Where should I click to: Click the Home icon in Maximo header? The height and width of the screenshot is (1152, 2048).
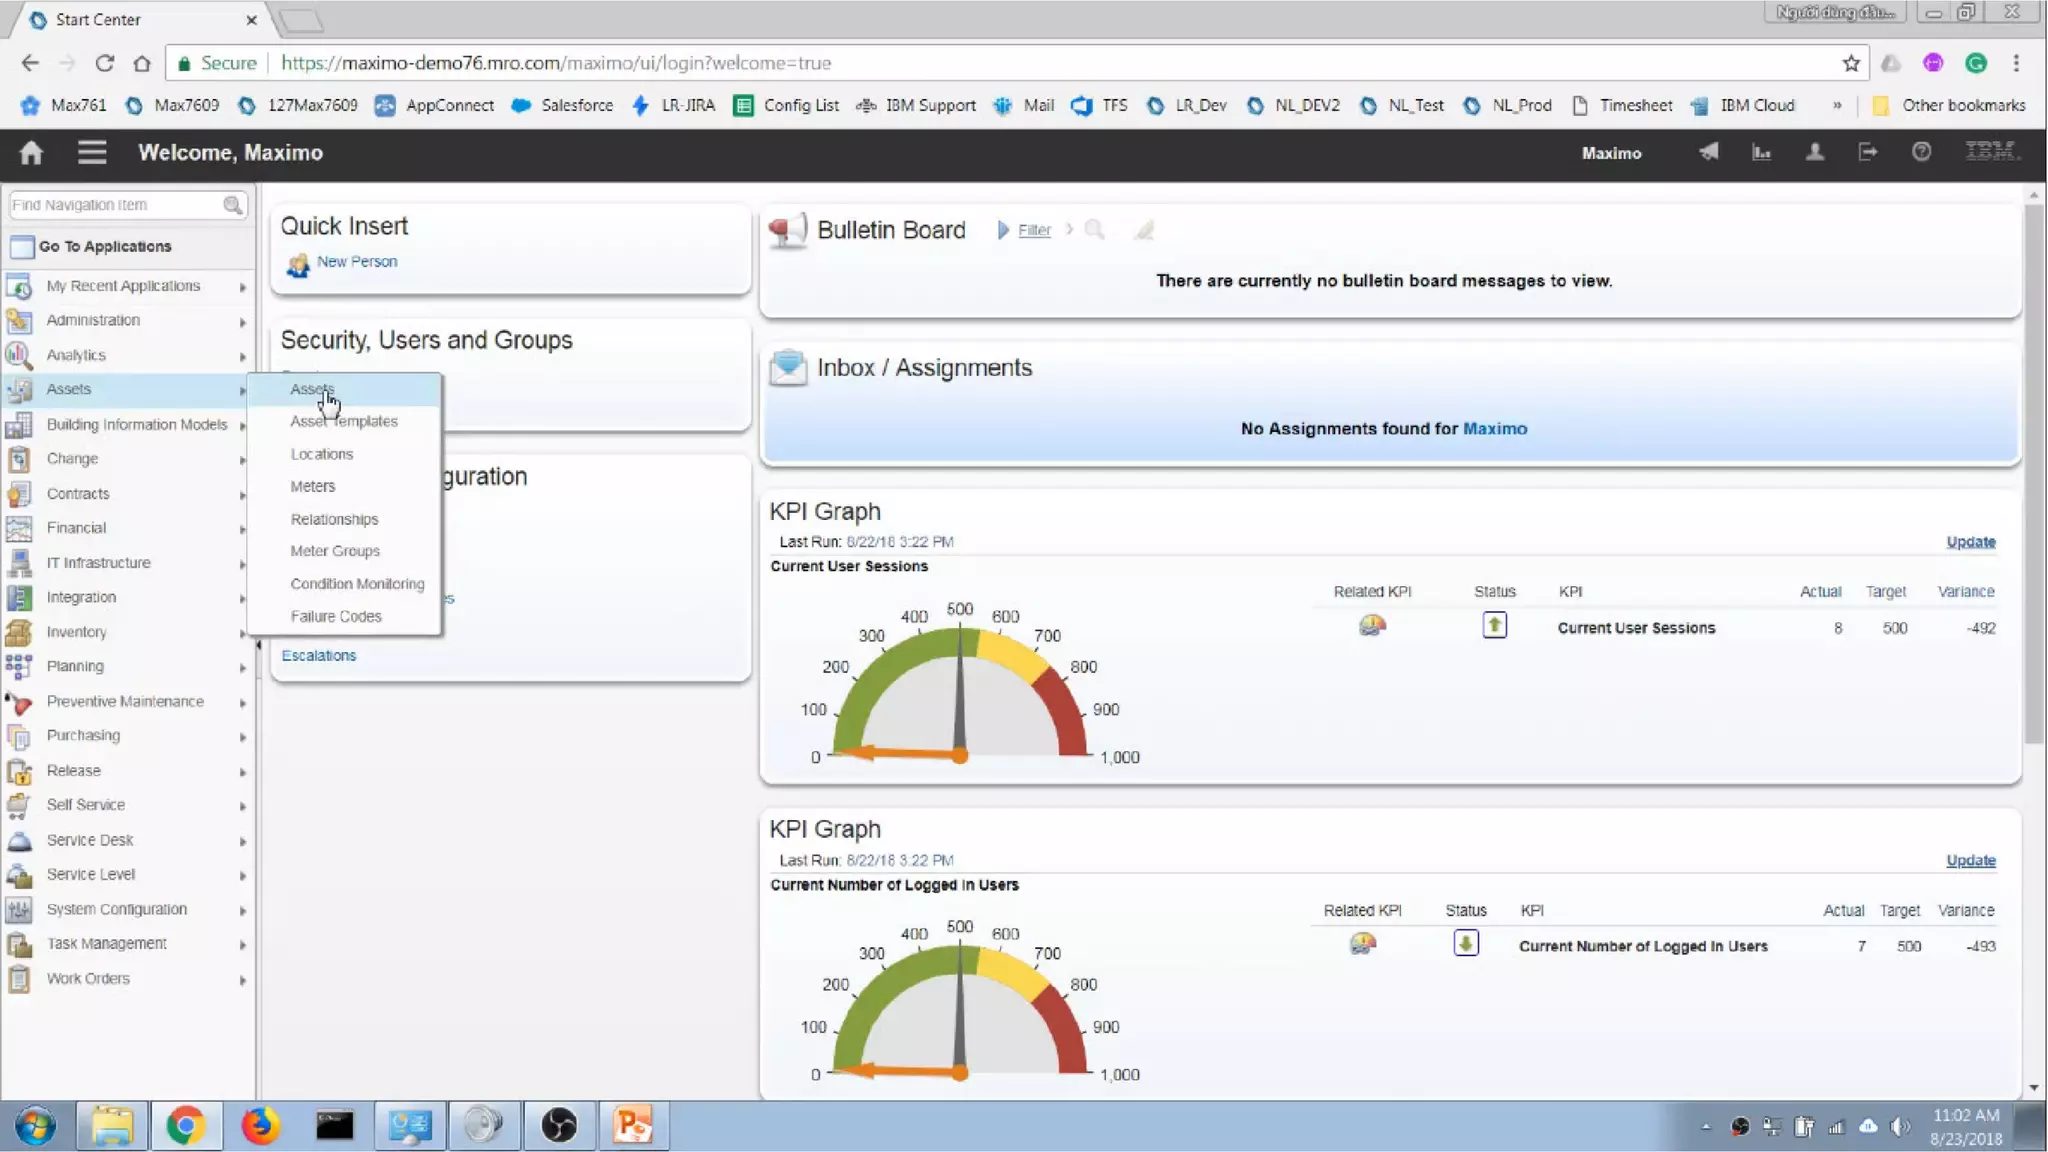pyautogui.click(x=31, y=152)
